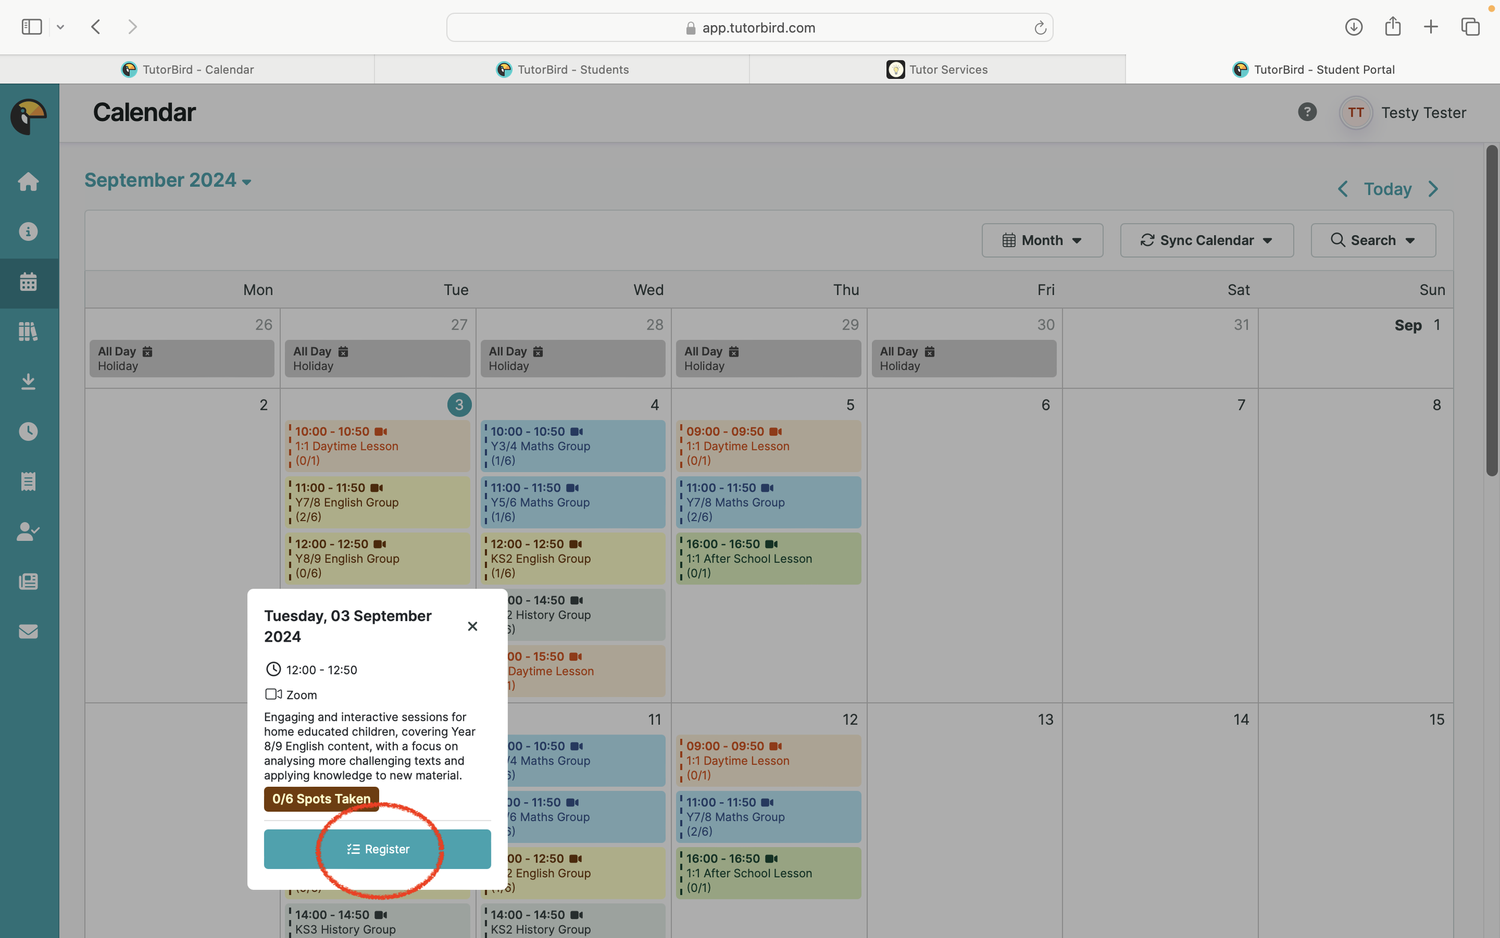Image resolution: width=1500 pixels, height=938 pixels.
Task: Open Safari's downloads icon
Action: coord(1354,27)
